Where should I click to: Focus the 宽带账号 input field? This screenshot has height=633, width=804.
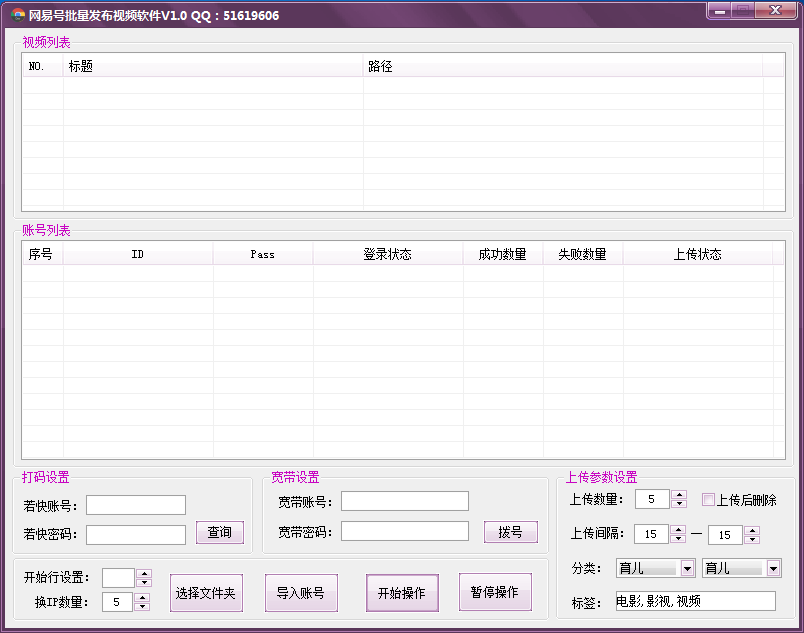pos(405,501)
